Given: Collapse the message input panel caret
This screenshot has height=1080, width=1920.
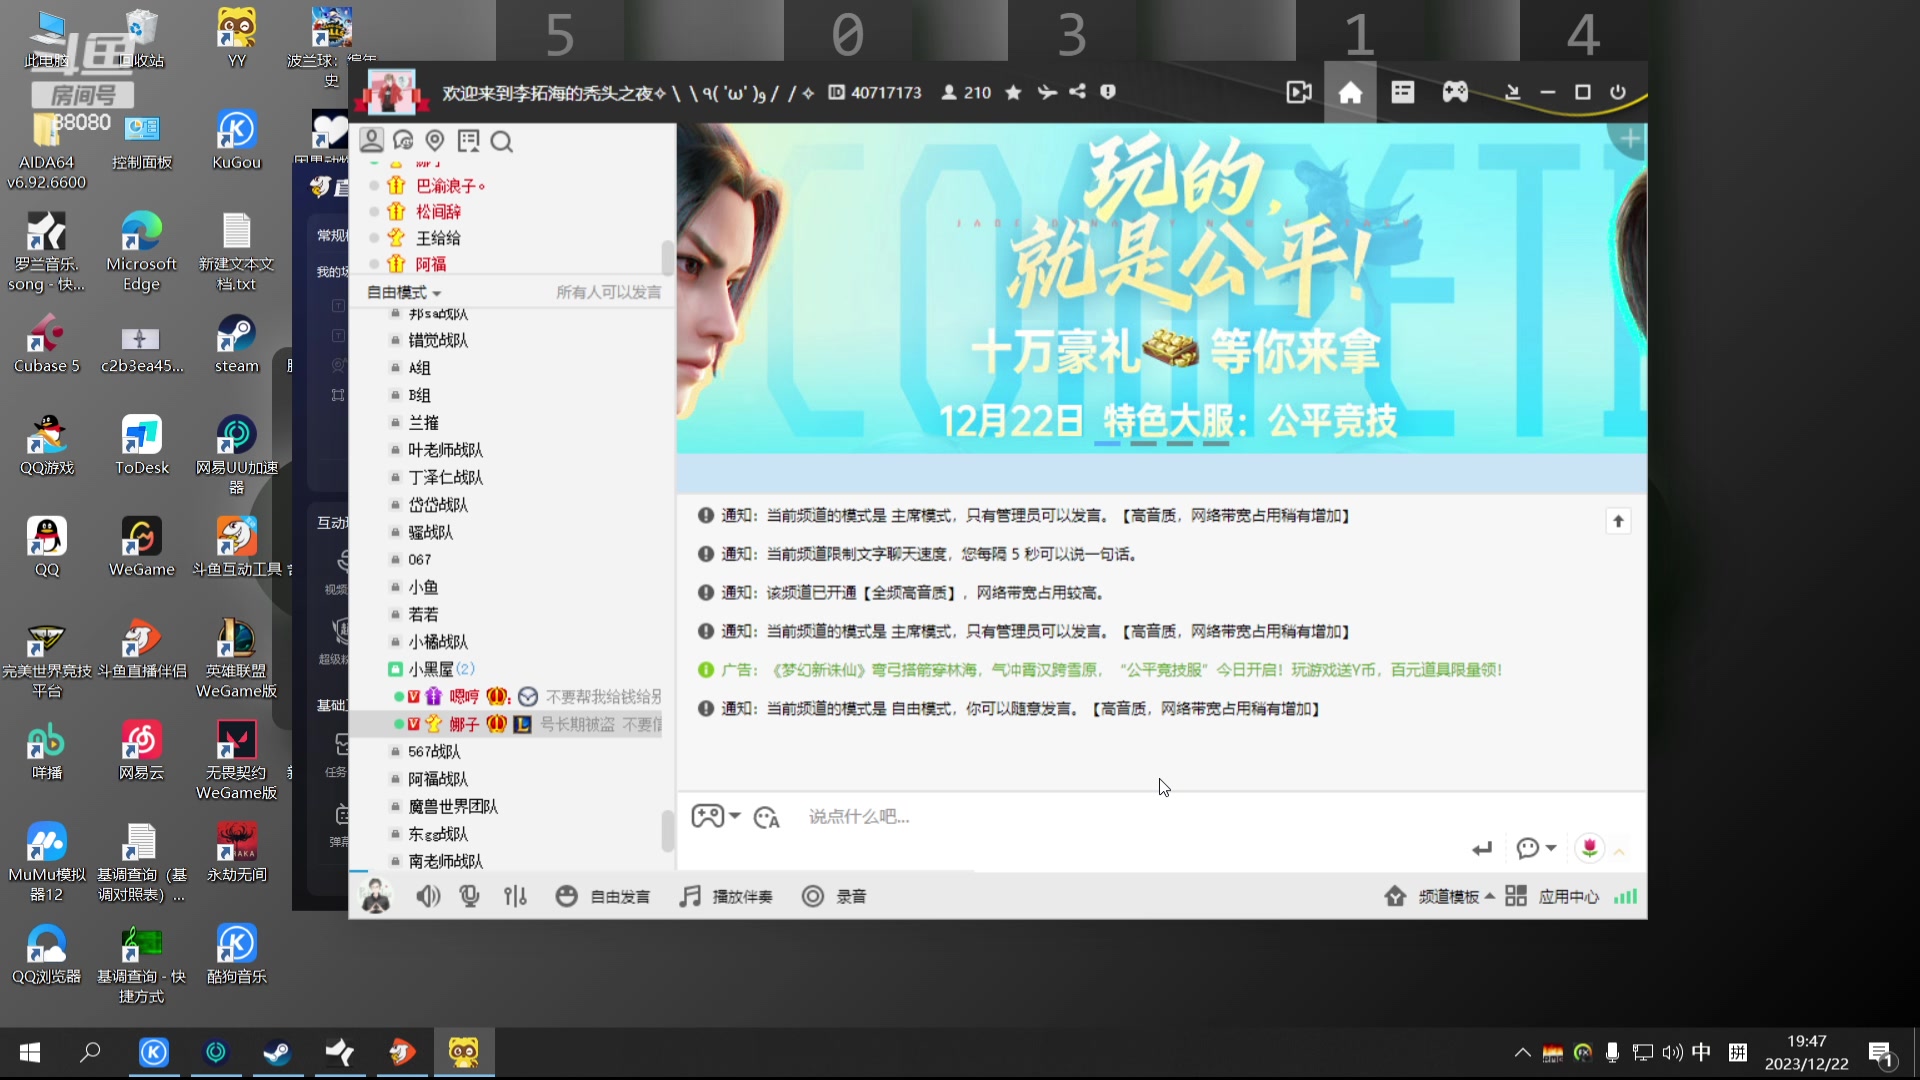Looking at the screenshot, I should [1618, 850].
